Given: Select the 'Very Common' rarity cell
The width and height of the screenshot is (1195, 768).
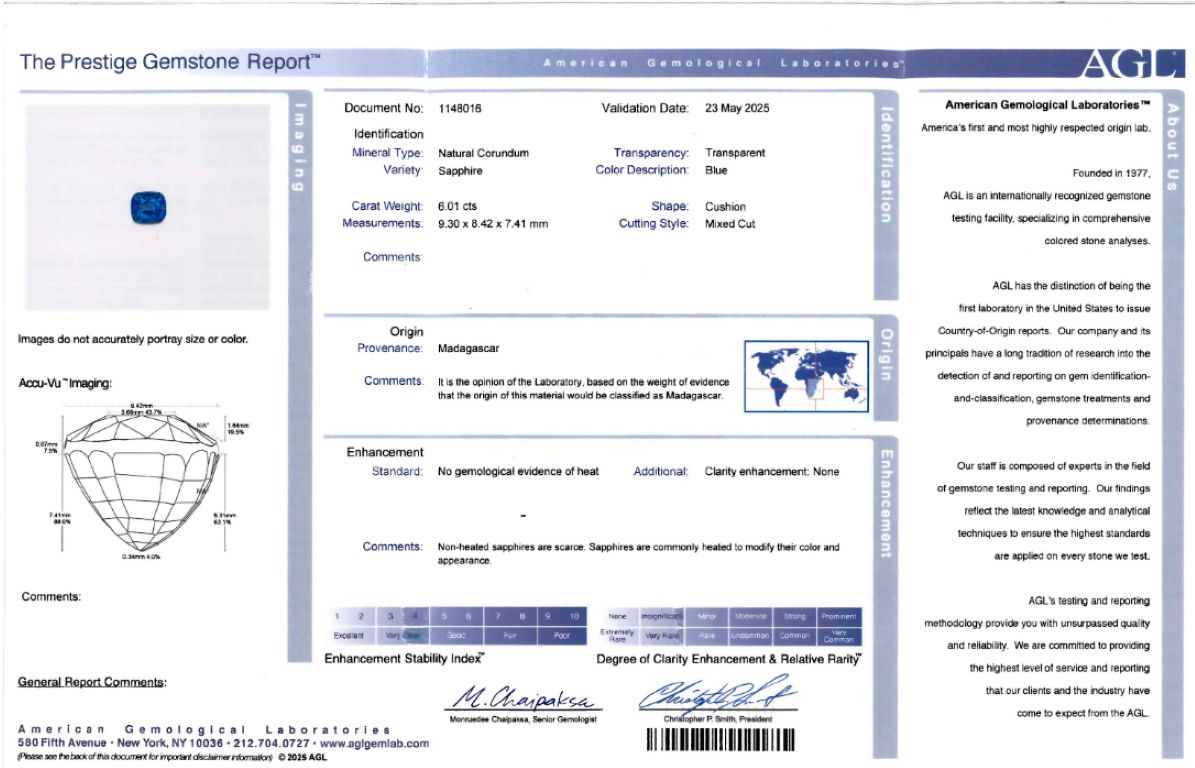Looking at the screenshot, I should coord(839,635).
